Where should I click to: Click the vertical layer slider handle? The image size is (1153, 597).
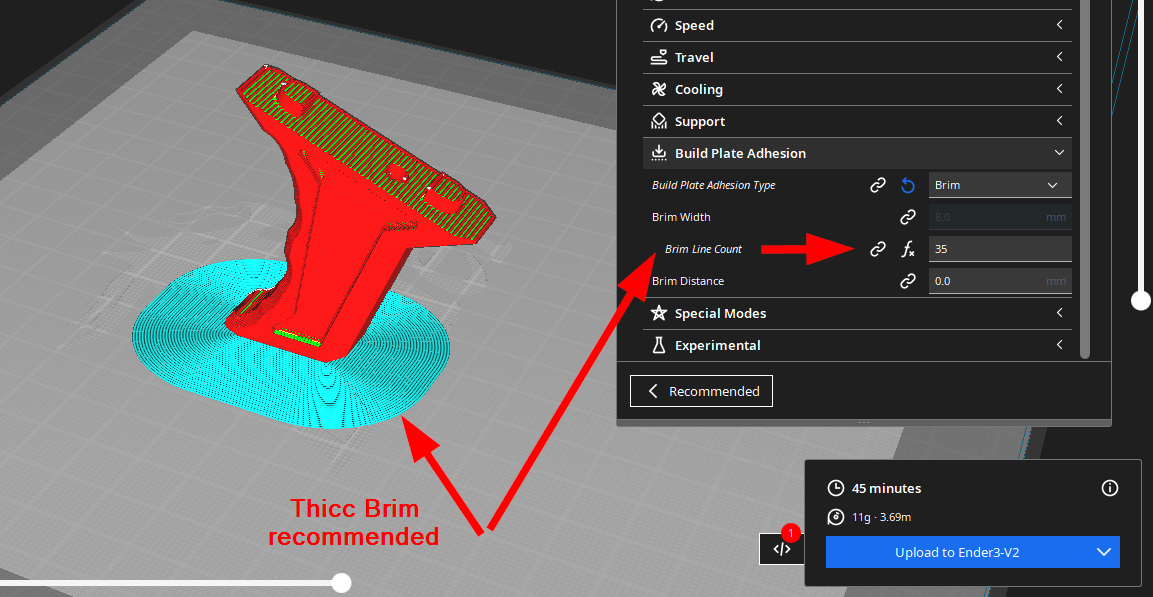(1140, 299)
